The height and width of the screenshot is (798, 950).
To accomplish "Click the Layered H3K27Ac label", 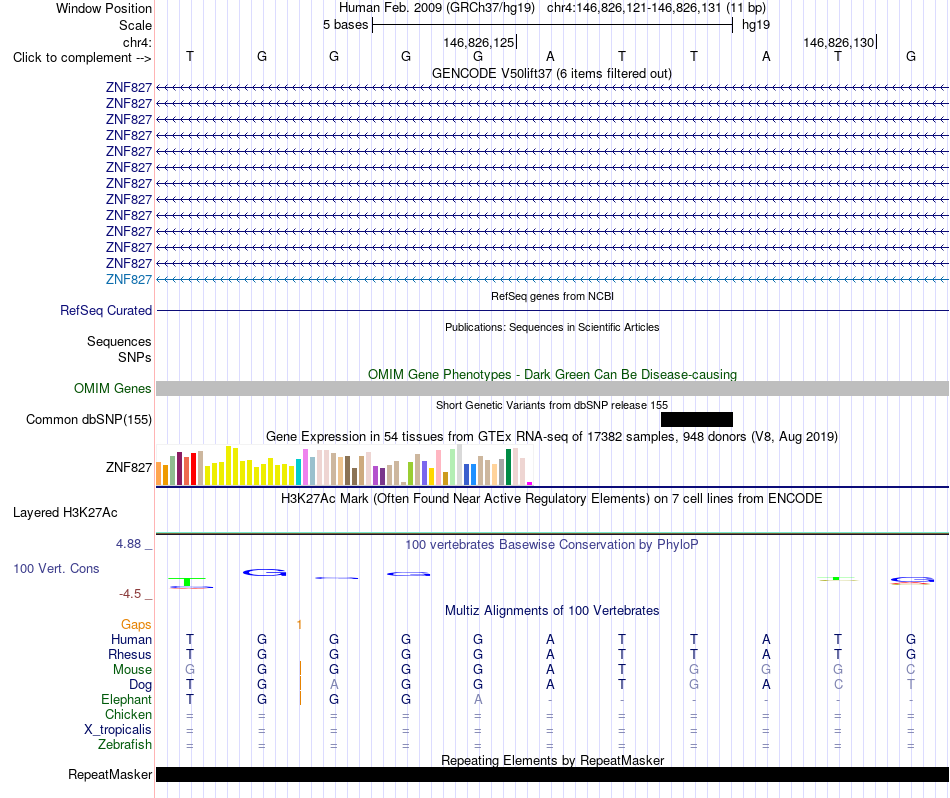I will [65, 513].
